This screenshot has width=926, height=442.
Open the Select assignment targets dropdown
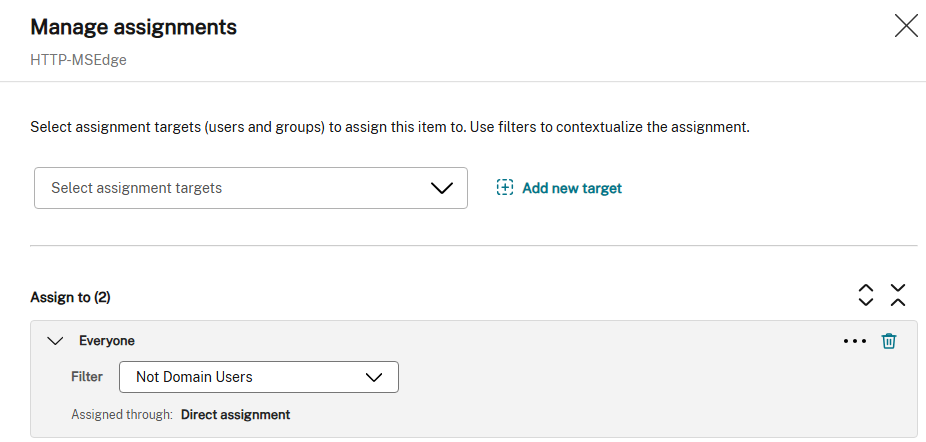[251, 188]
